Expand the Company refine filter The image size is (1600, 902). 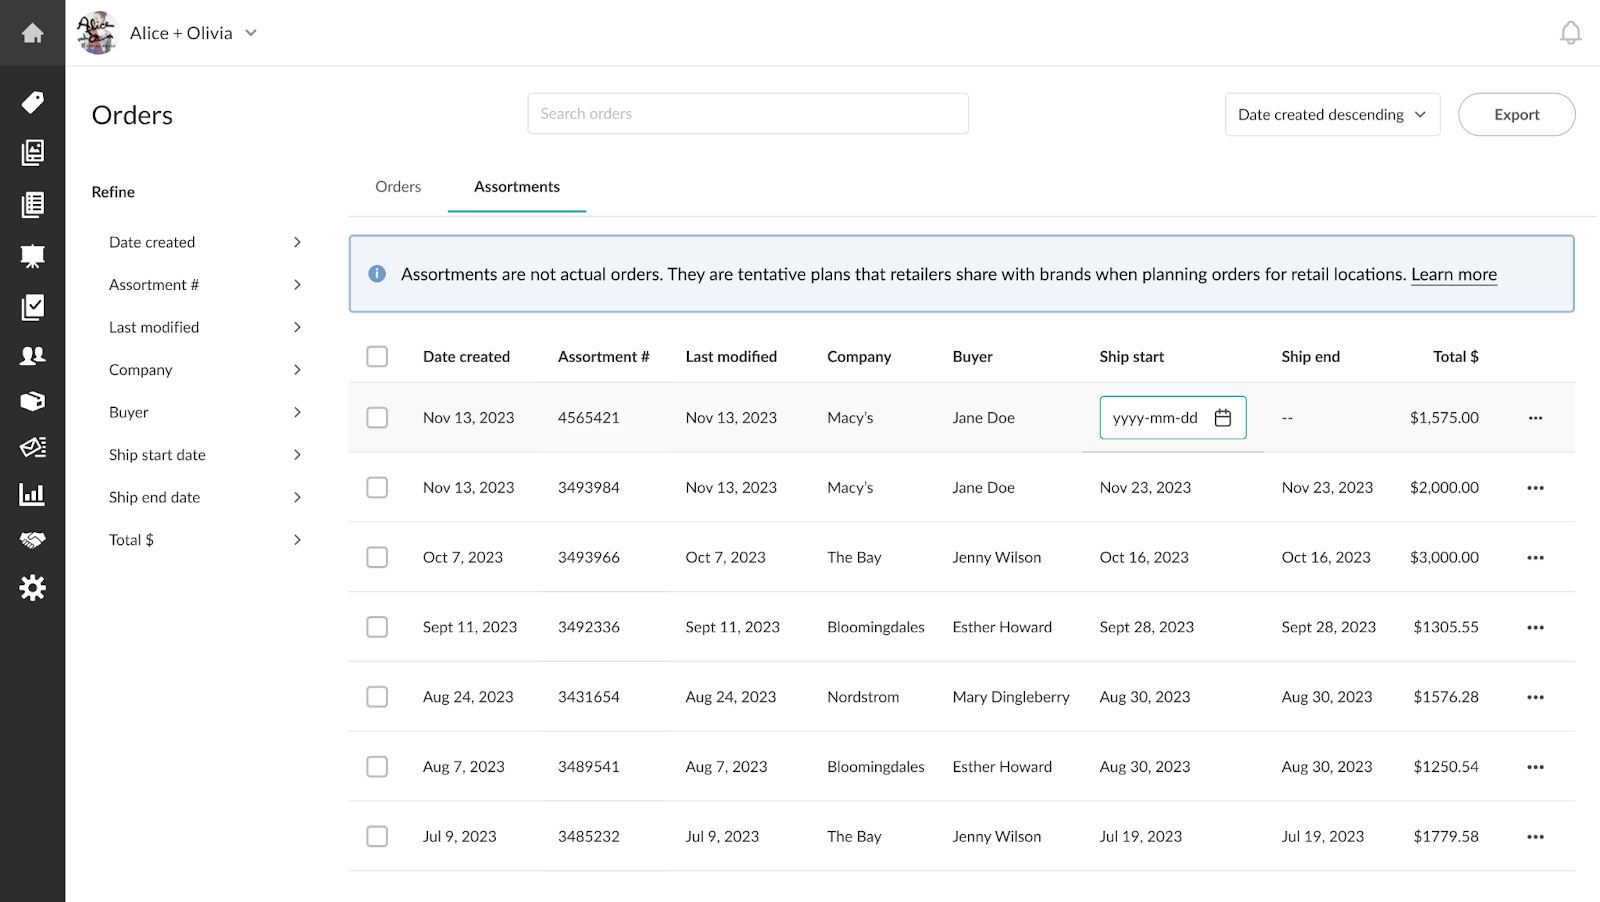pyautogui.click(x=205, y=370)
